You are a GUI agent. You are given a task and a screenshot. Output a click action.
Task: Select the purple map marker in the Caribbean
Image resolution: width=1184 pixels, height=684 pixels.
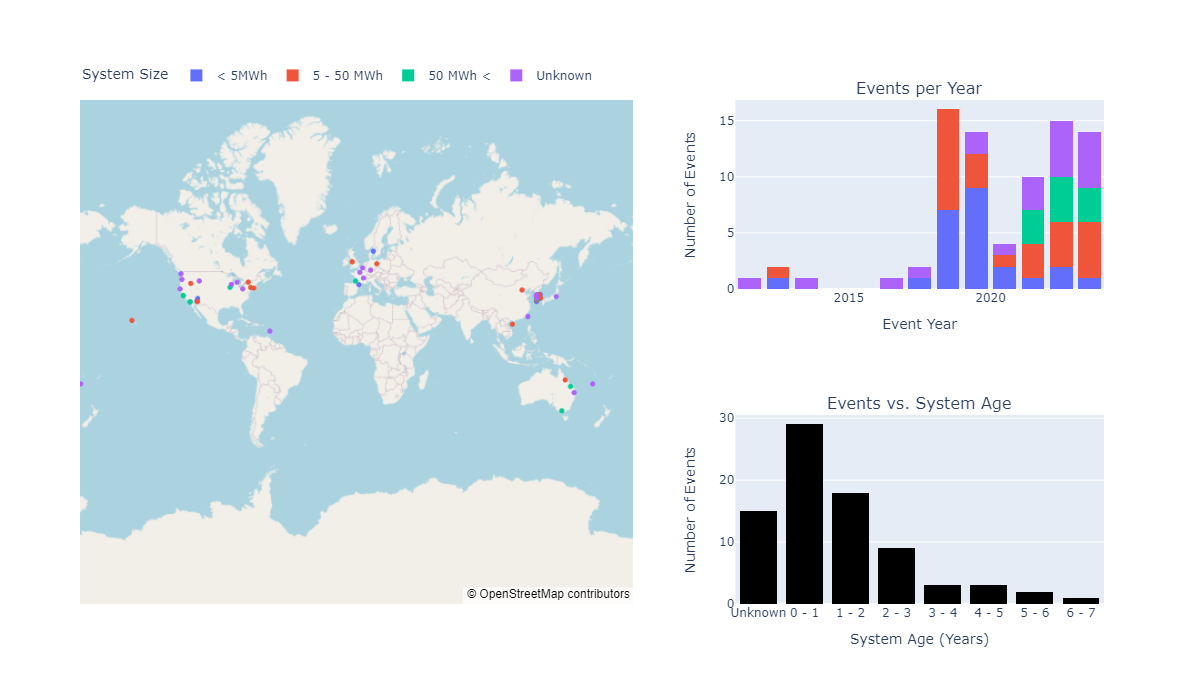tap(270, 331)
